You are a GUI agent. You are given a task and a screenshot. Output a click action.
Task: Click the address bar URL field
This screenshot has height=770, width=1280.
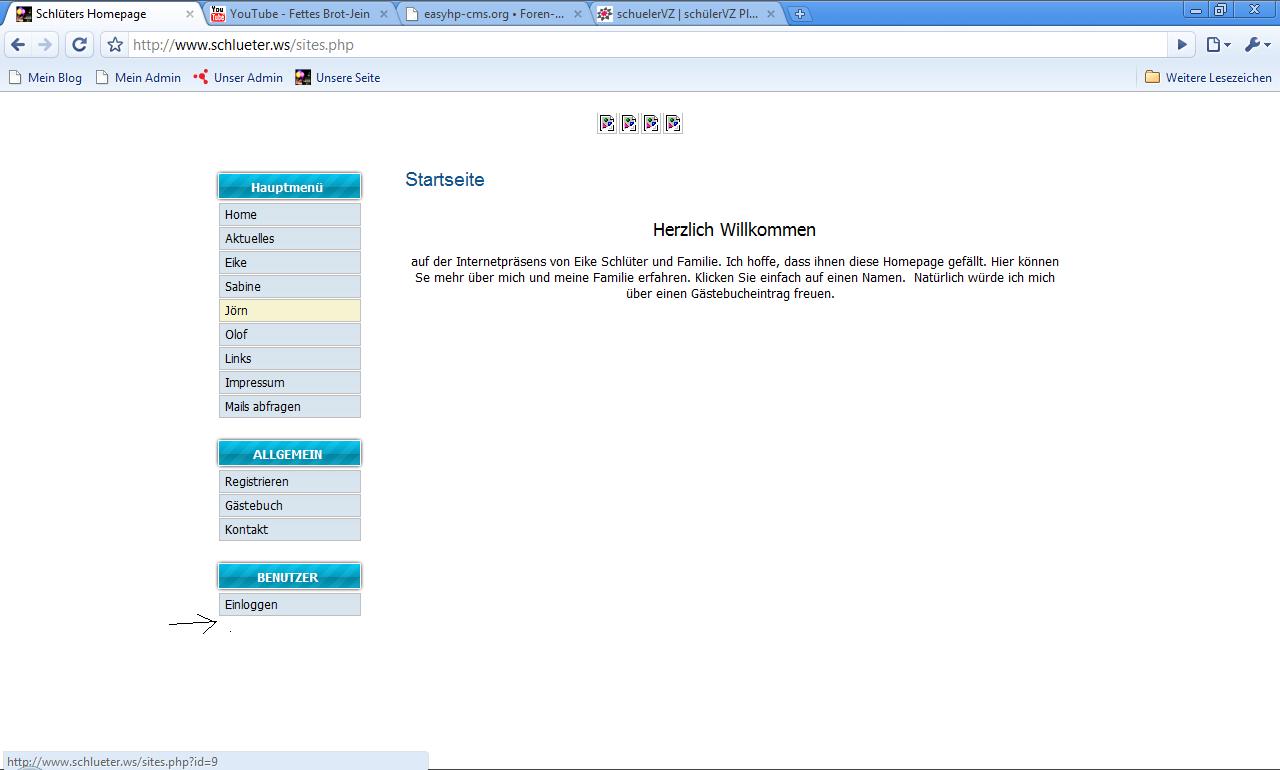[x=640, y=45]
